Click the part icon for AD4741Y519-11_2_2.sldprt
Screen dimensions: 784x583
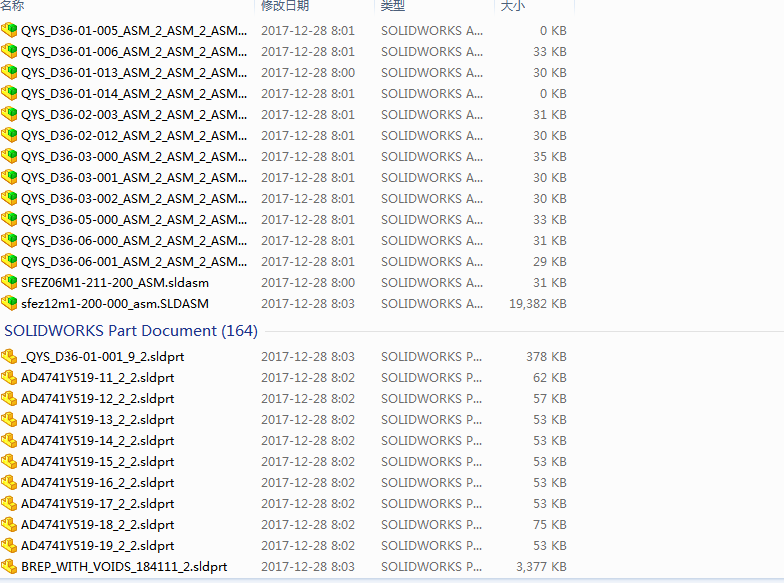9,378
